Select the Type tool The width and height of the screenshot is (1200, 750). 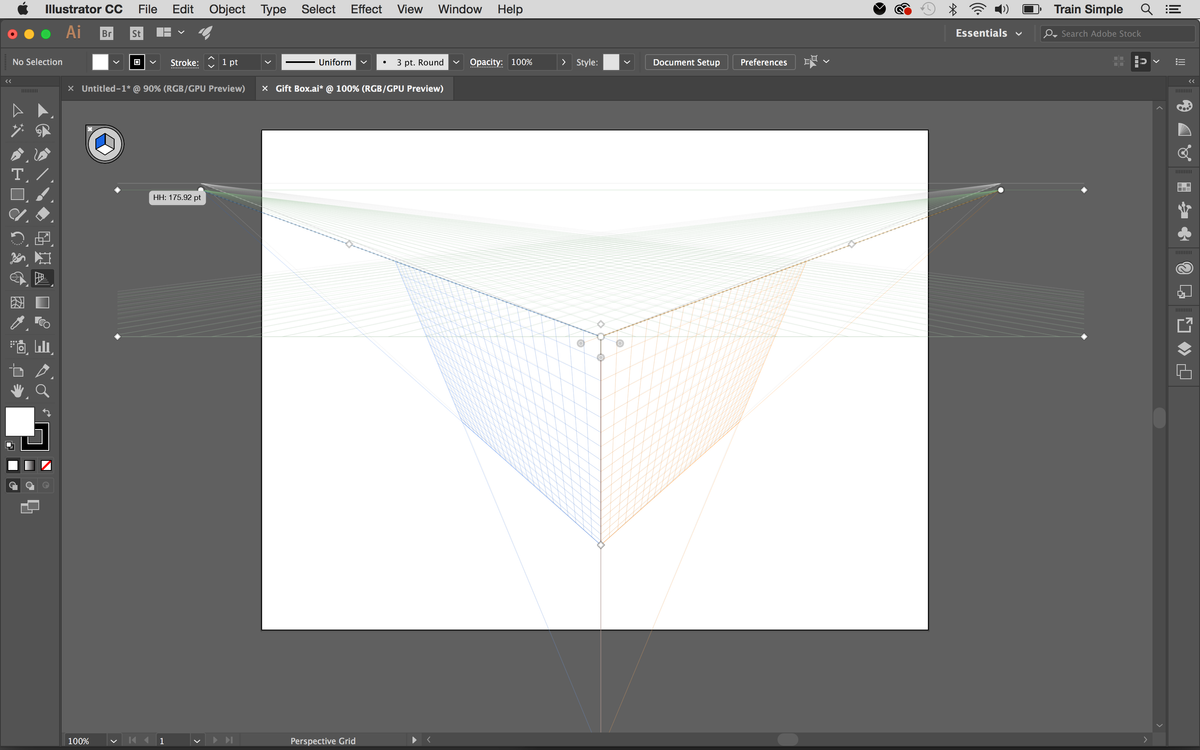click(x=17, y=174)
